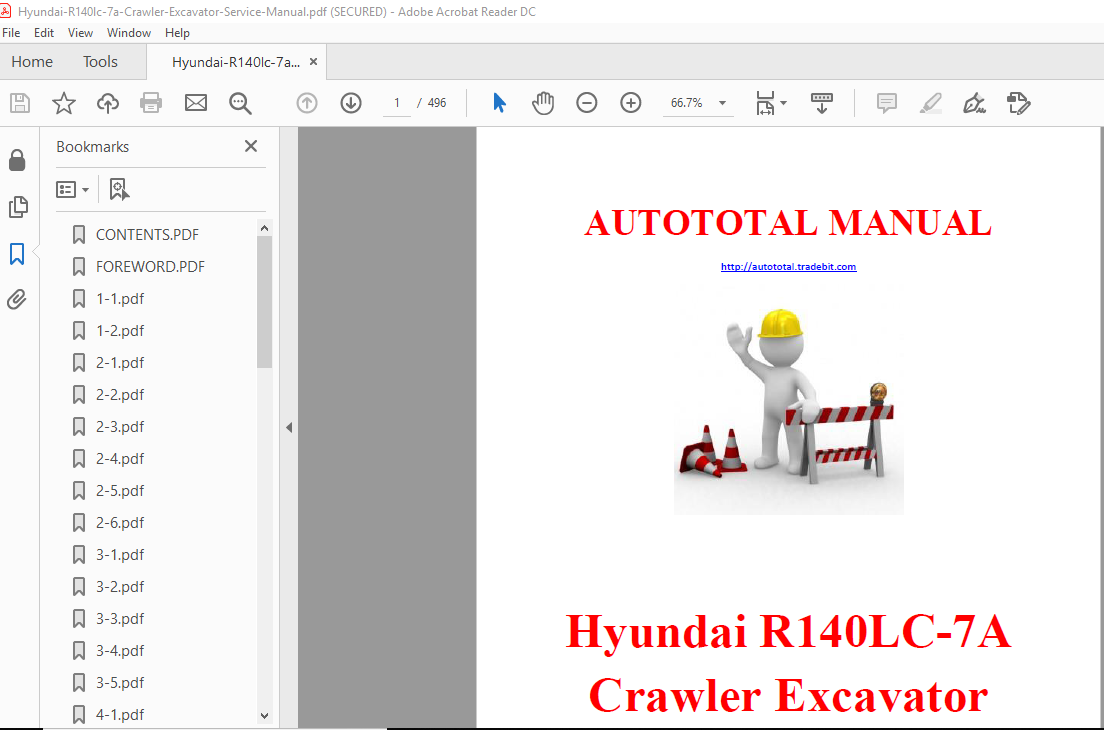Viewport: 1104px width, 730px height.
Task: Open the security lock panel icon
Action: point(17,161)
